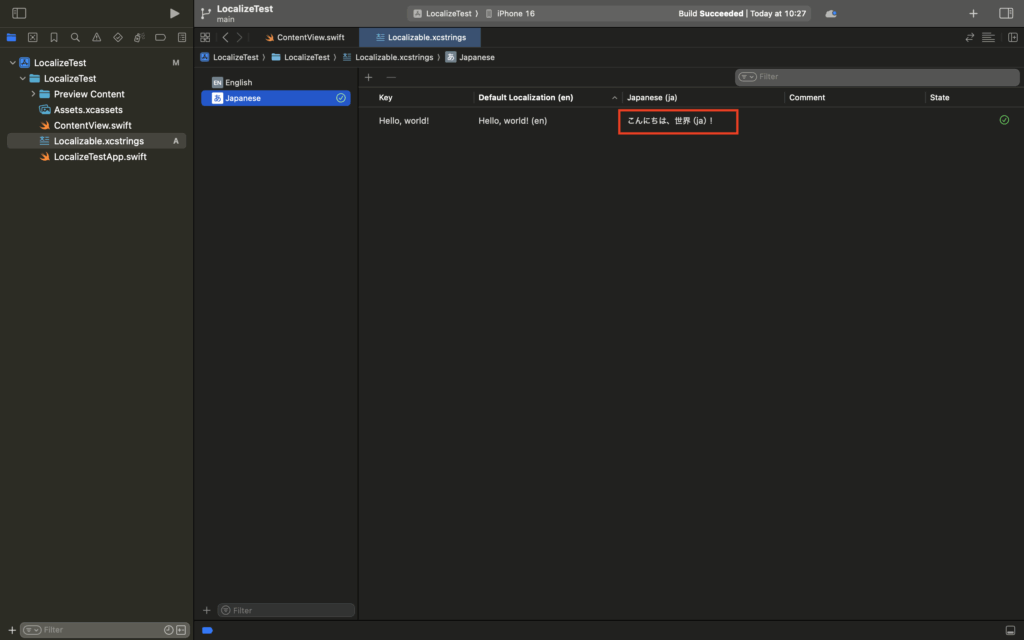Edit the Japanese translation こんにちは cell
Image resolution: width=1024 pixels, height=640 pixels.
(x=678, y=121)
